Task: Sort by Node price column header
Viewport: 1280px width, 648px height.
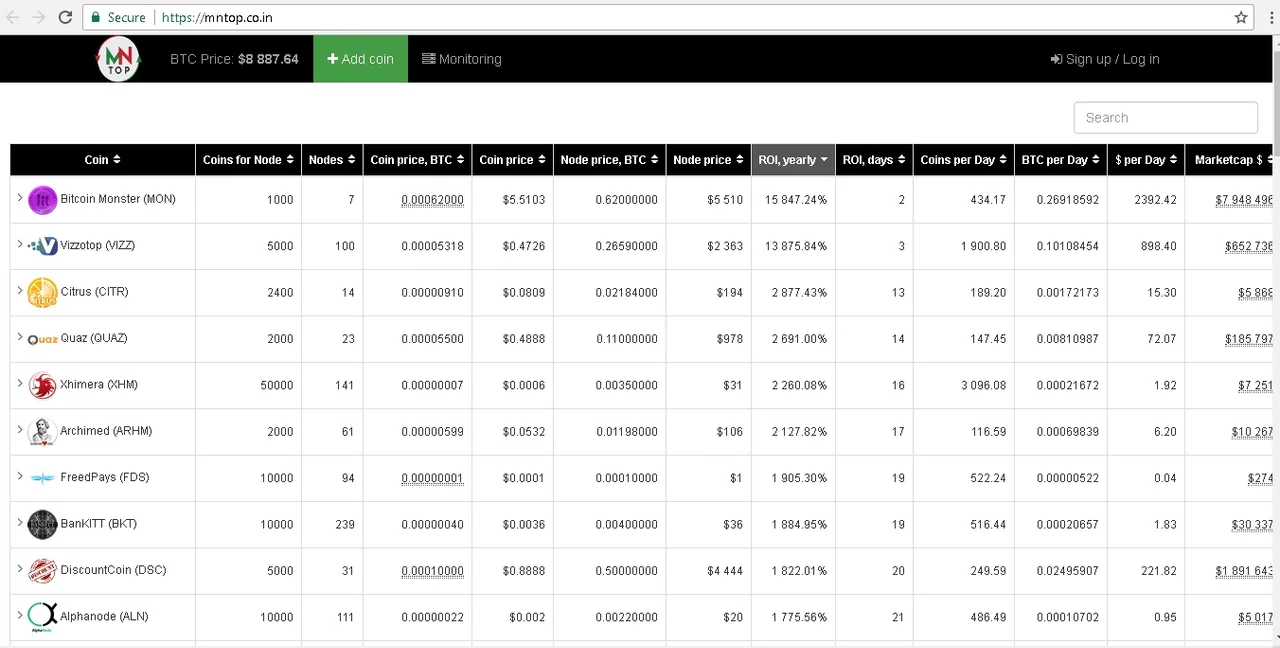Action: (709, 160)
